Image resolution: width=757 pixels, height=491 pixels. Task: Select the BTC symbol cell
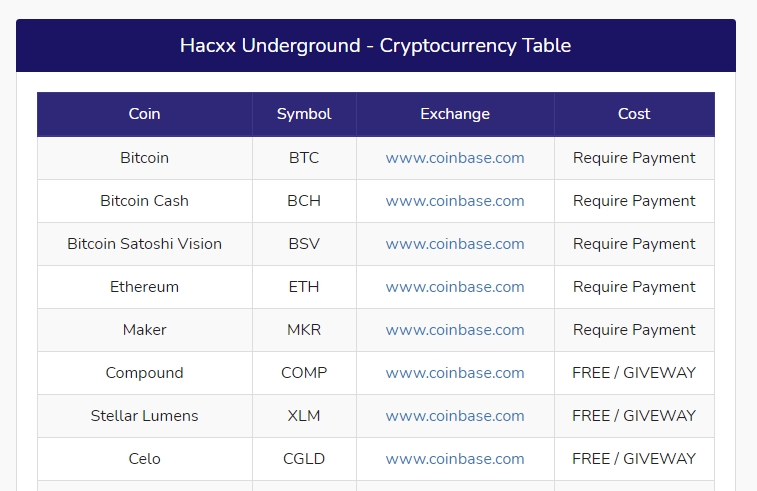coord(304,158)
